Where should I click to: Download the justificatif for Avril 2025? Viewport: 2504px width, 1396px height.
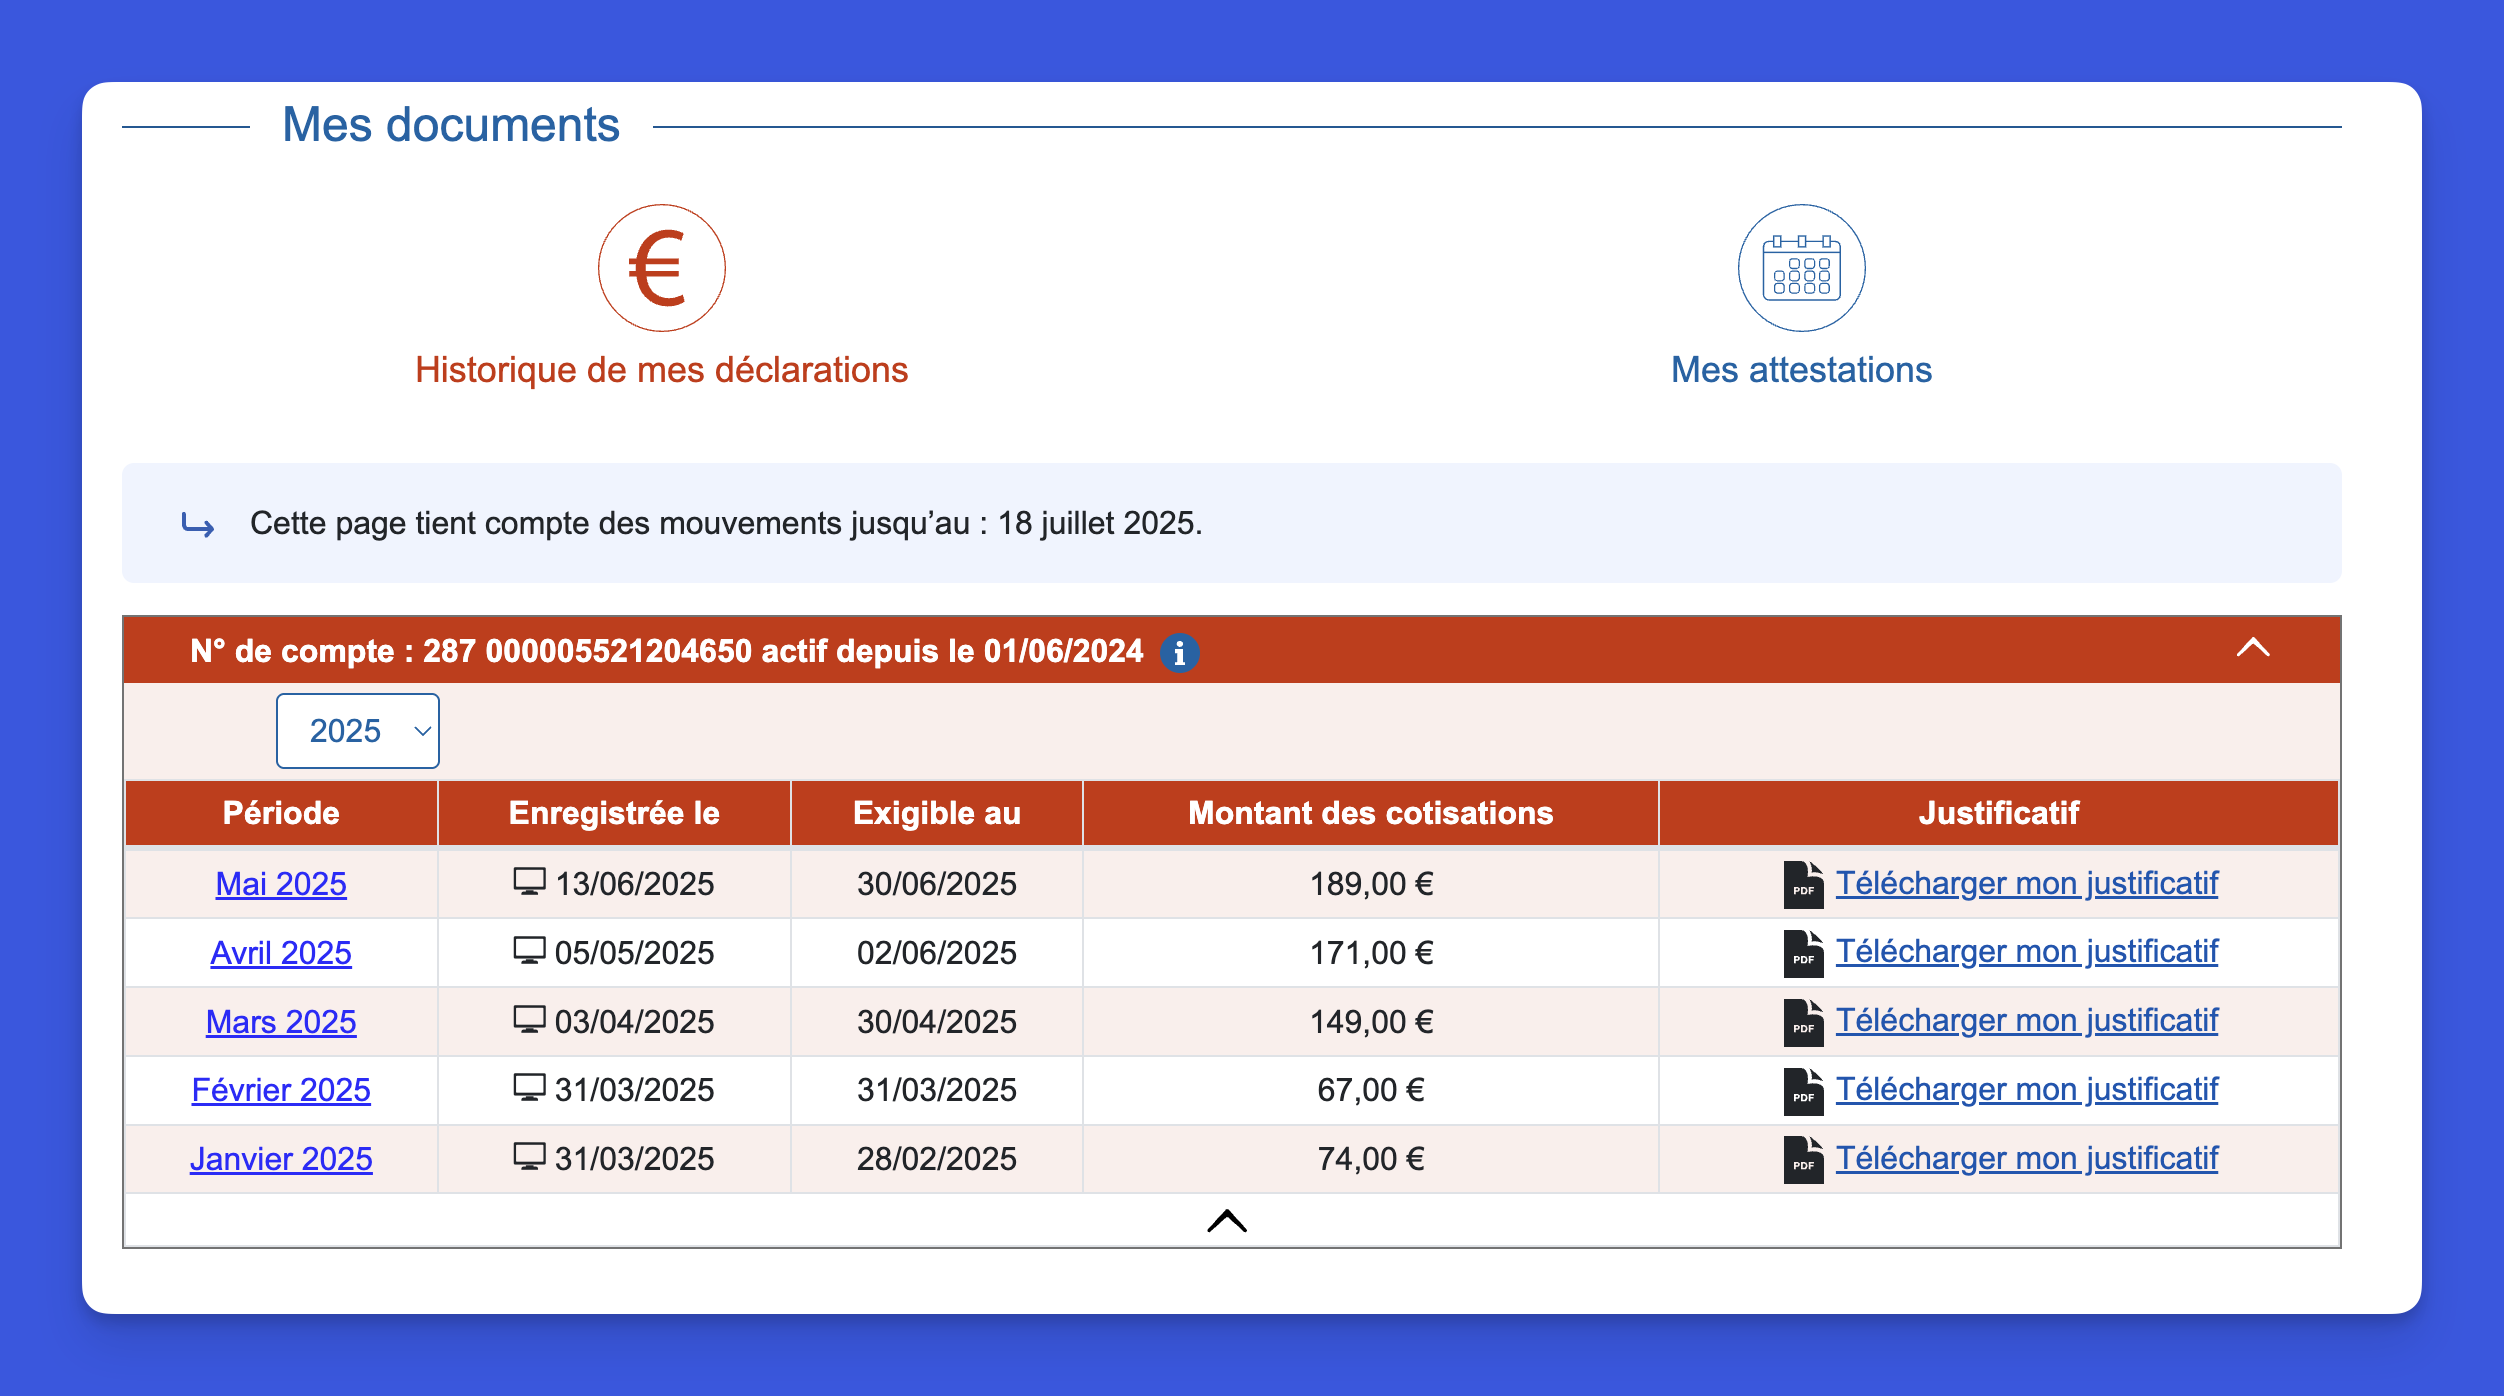[x=2027, y=952]
